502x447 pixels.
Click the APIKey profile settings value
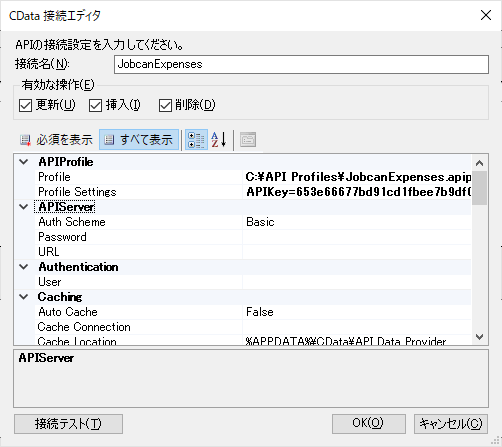point(359,192)
